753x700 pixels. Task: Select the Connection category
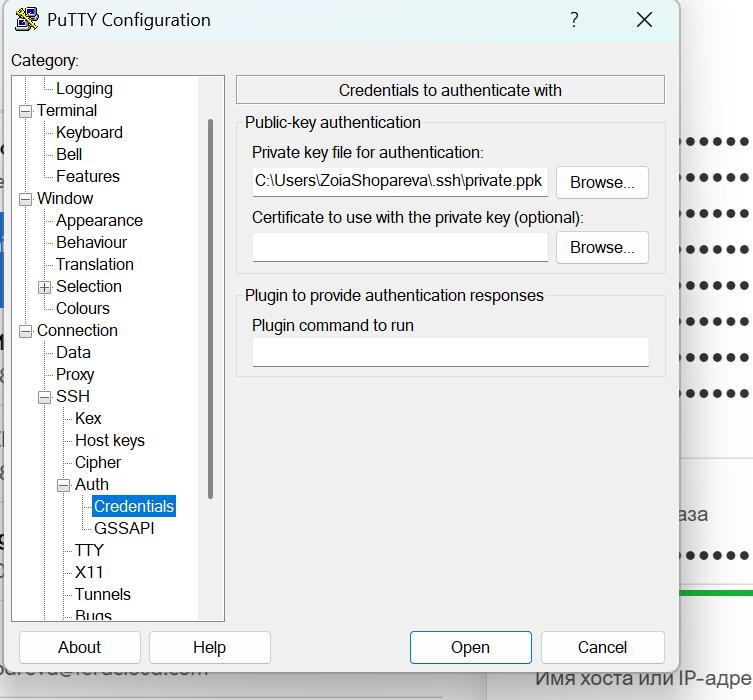(77, 330)
